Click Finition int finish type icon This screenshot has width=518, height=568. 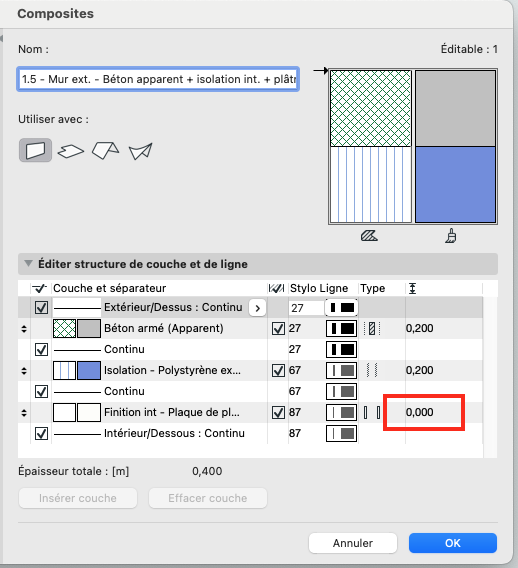(372, 413)
